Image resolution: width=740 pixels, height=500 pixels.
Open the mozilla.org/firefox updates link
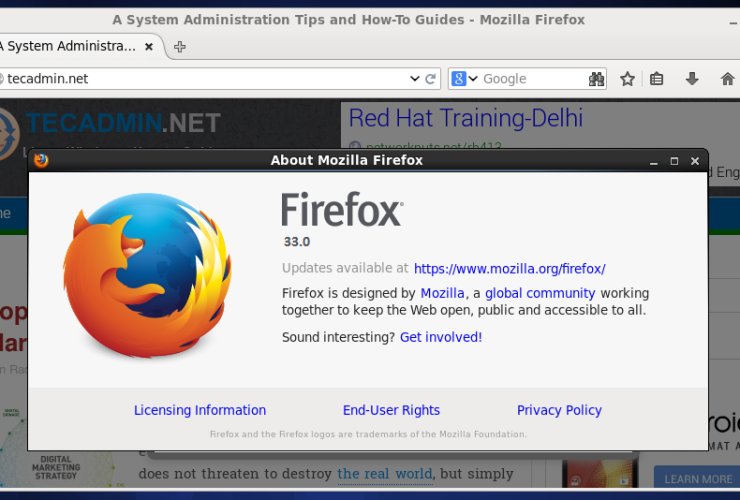509,268
